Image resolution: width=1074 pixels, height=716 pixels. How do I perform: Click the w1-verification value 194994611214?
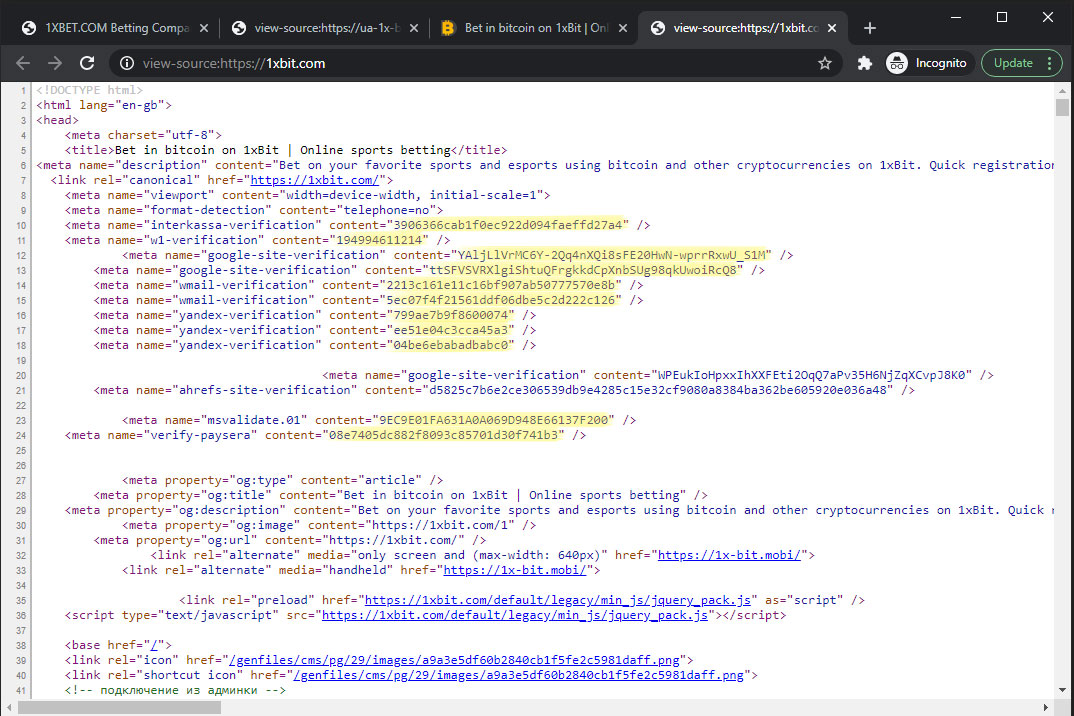(379, 240)
